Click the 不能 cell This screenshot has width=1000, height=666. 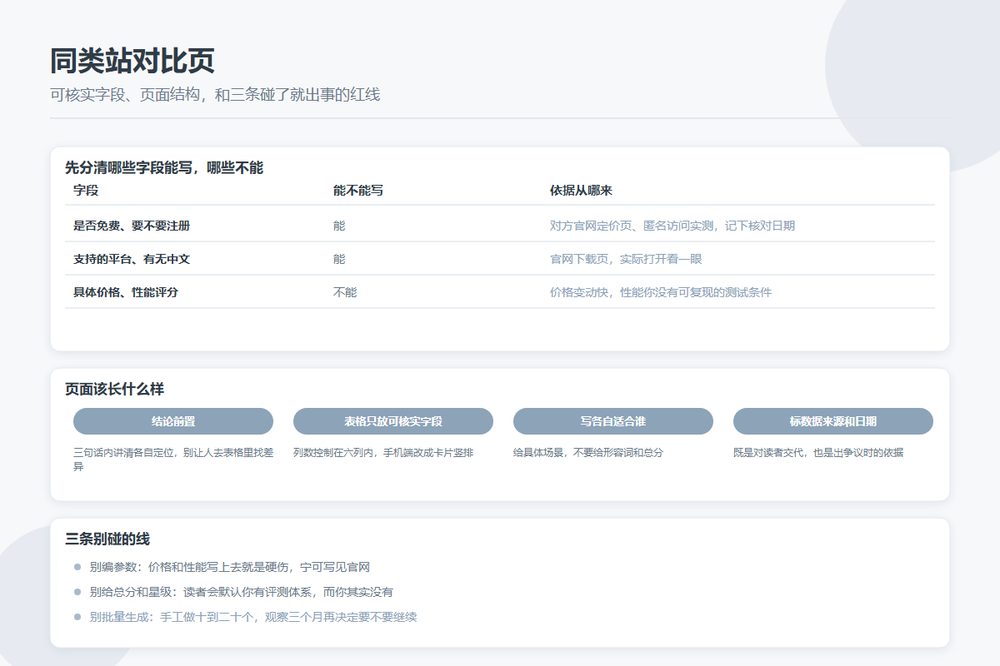coord(345,292)
